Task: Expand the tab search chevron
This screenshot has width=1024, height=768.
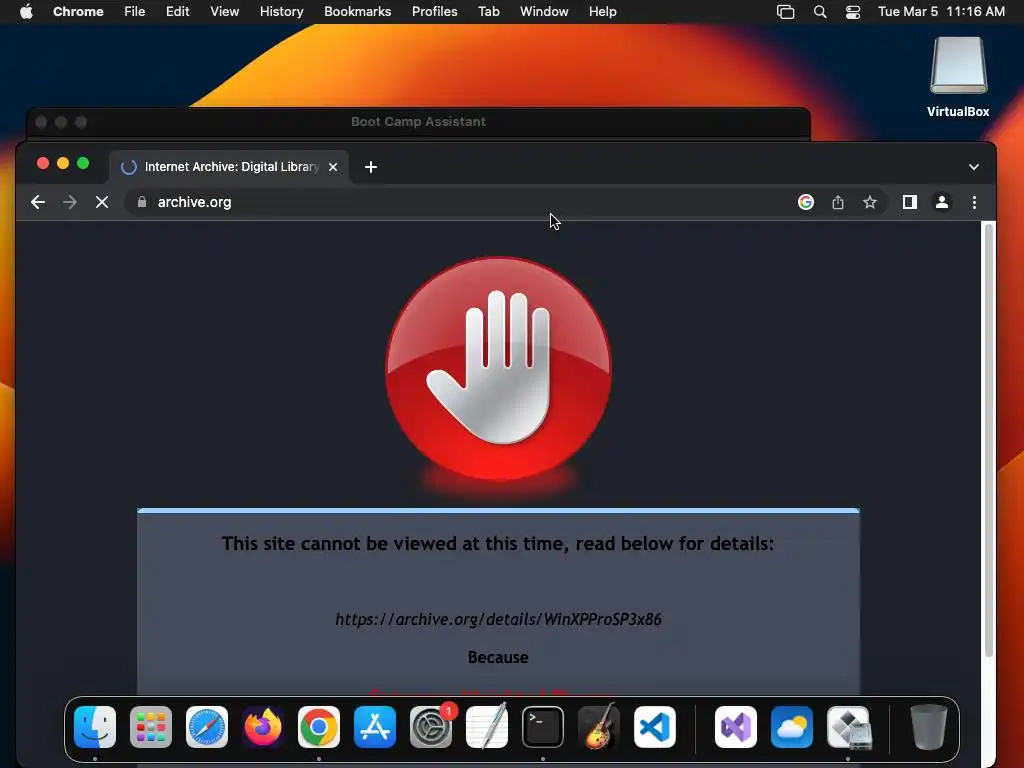Action: [974, 167]
